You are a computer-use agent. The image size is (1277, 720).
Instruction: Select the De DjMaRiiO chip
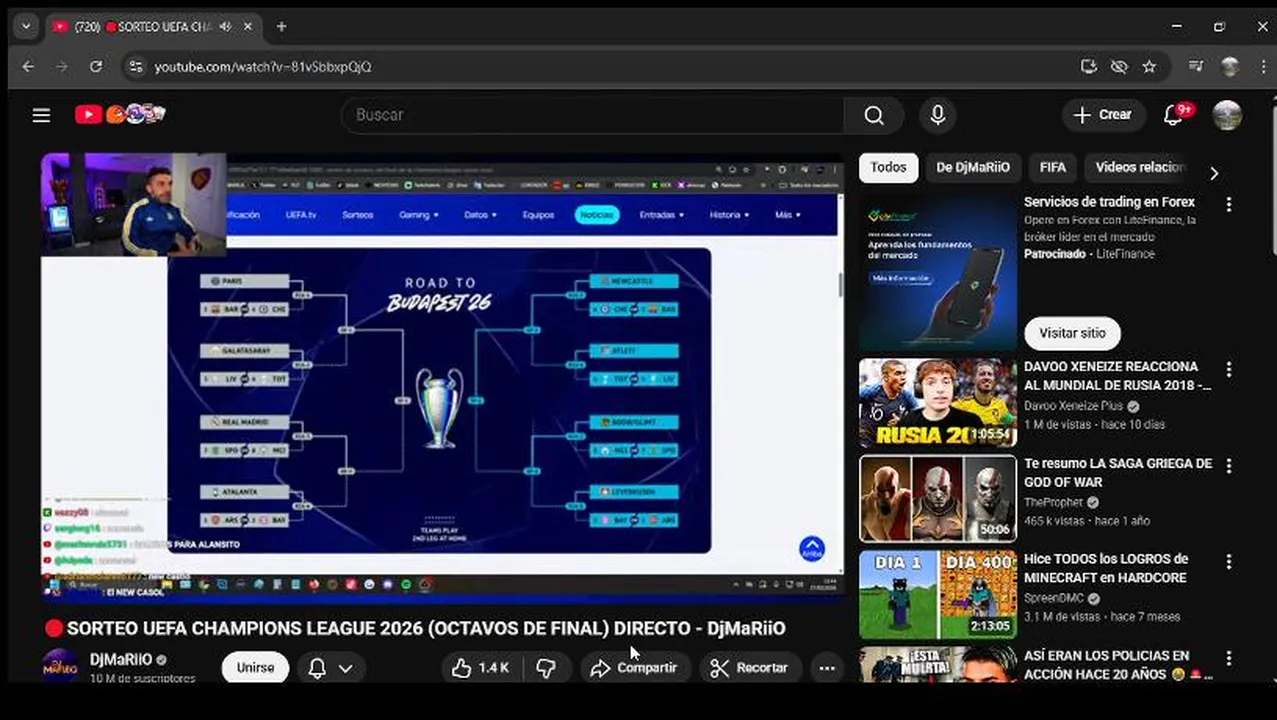(973, 168)
